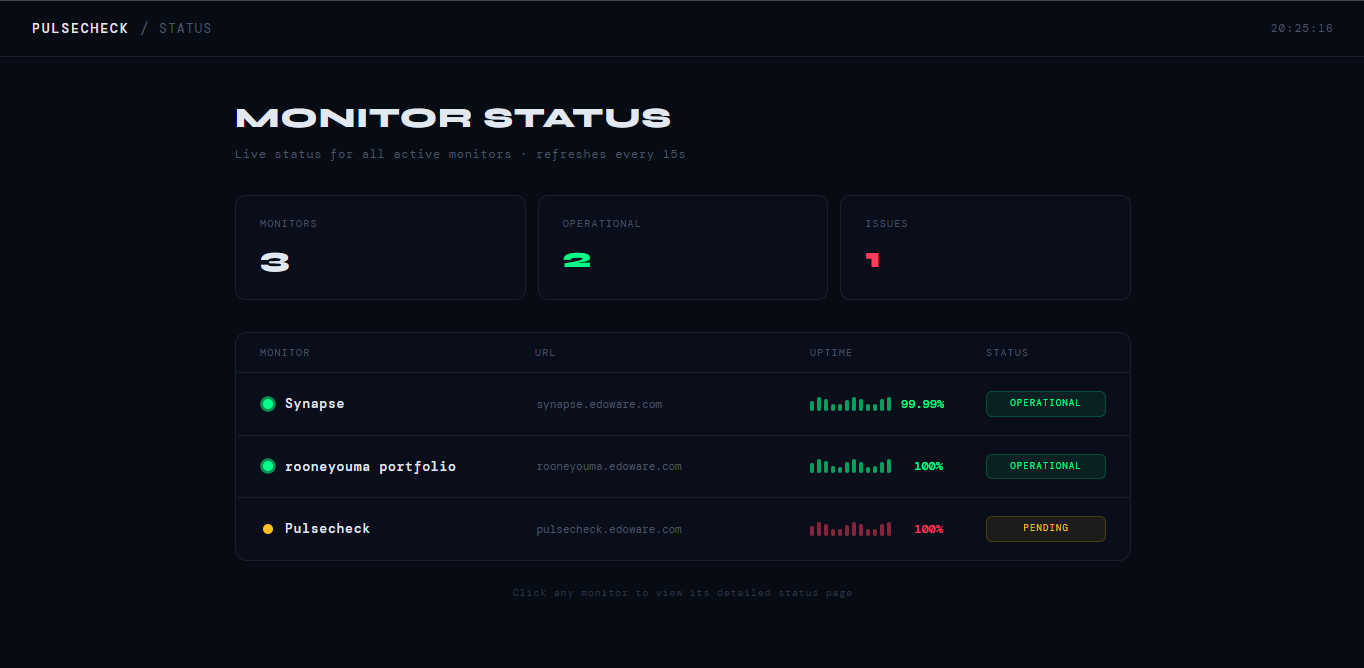The width and height of the screenshot is (1364, 668).
Task: Click the UPTIME column header
Action: coord(831,353)
